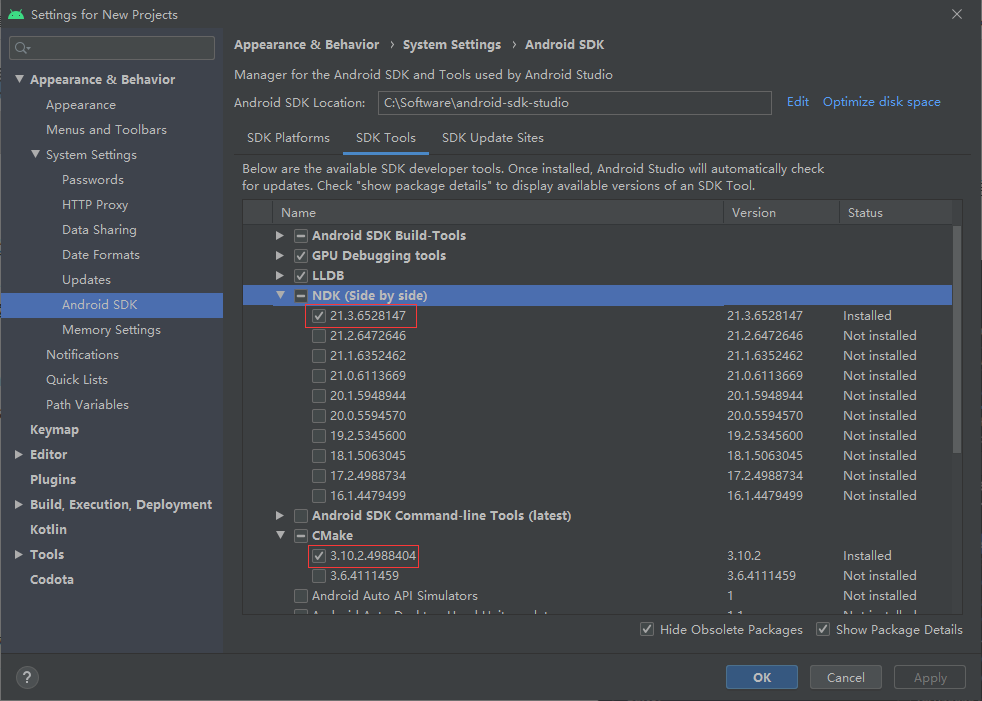Toggle Show Package Details off

pyautogui.click(x=822, y=629)
